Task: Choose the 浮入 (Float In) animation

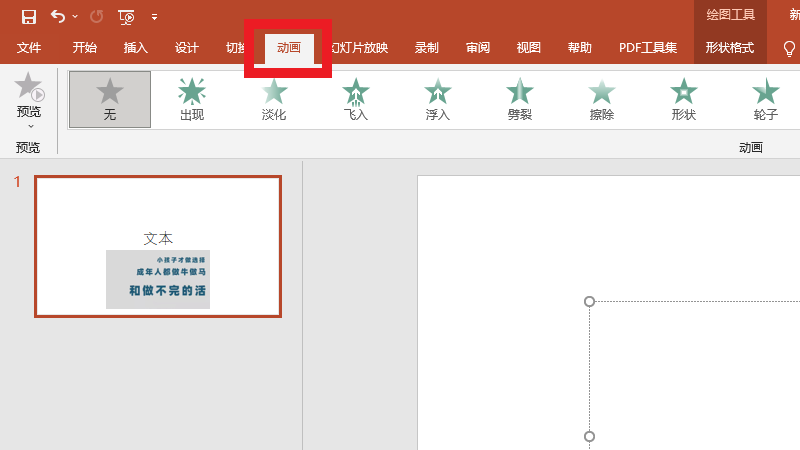Action: [438, 99]
